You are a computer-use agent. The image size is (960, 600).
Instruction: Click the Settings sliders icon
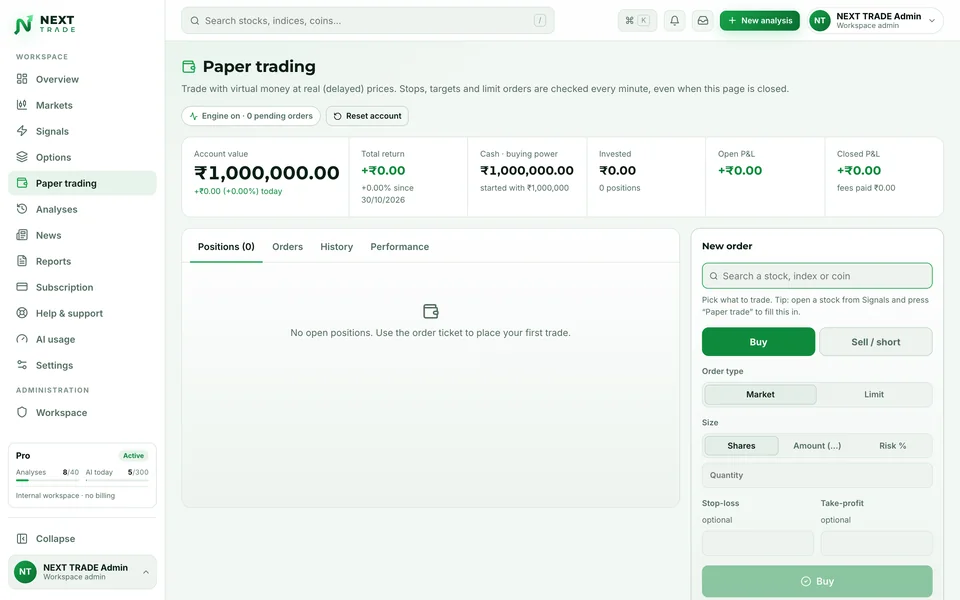tap(22, 365)
